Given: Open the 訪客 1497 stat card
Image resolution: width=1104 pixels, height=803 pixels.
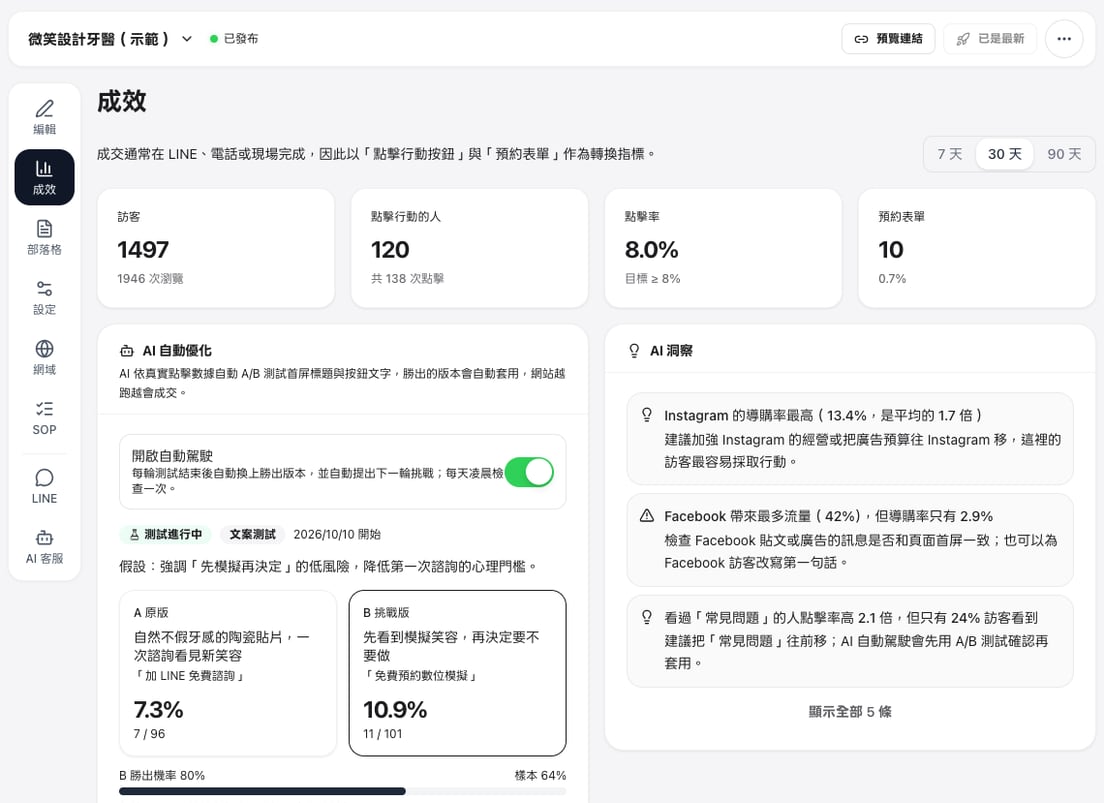Looking at the screenshot, I should 216,248.
